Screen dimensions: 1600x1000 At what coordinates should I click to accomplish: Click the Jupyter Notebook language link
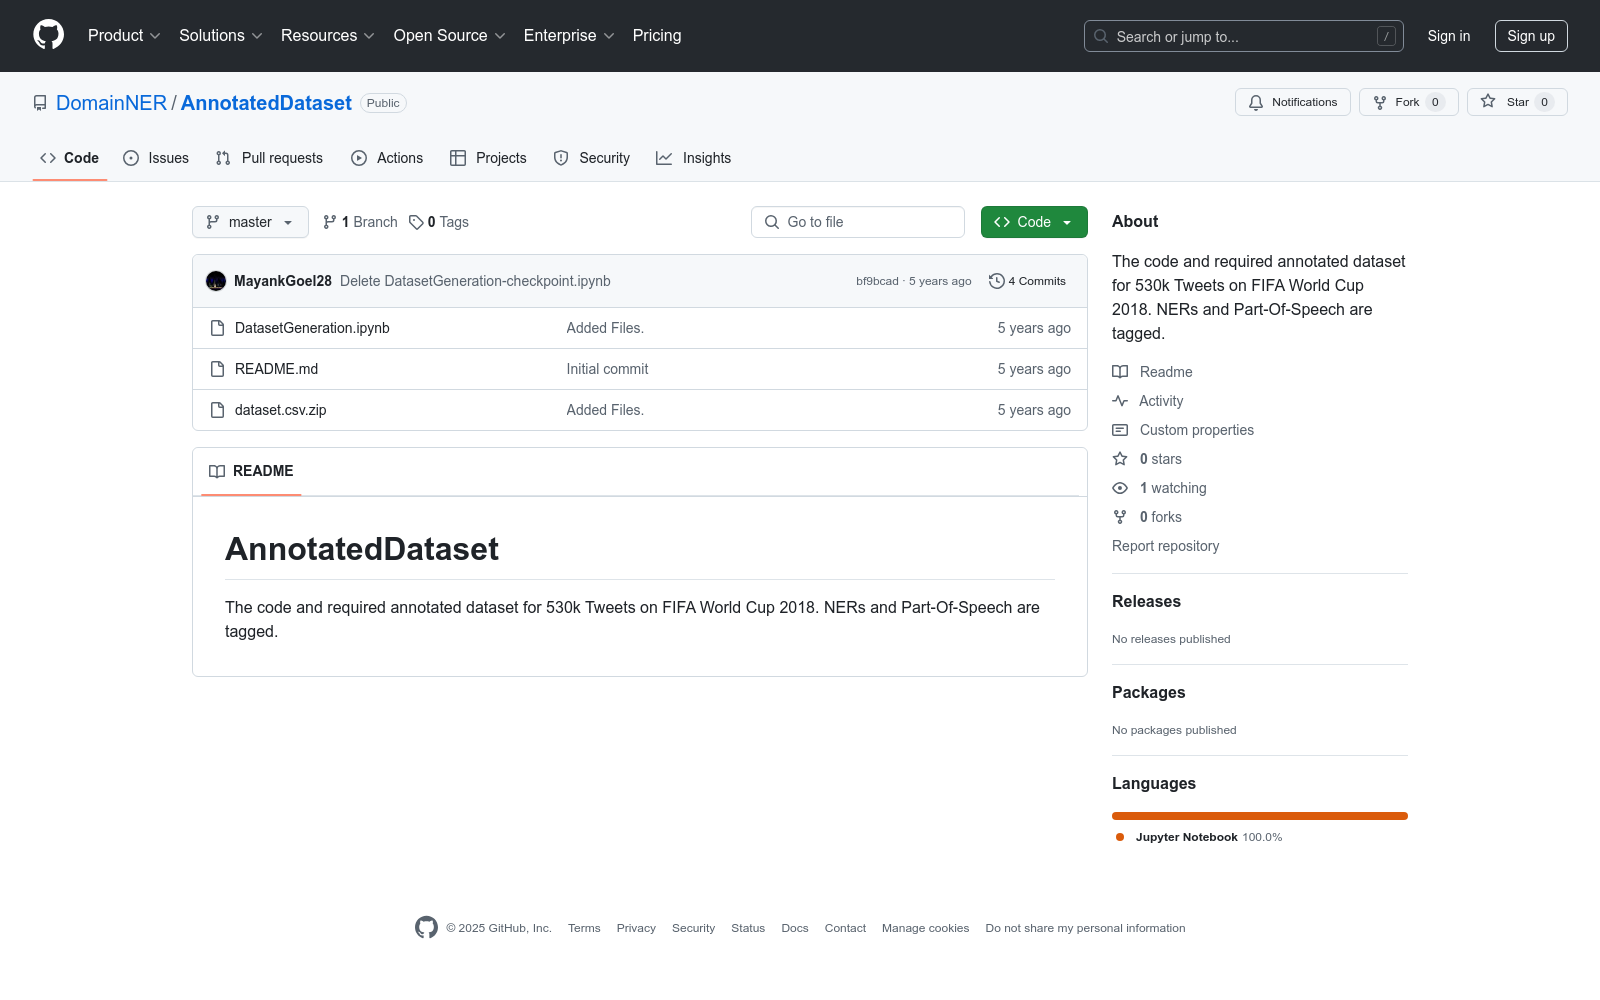[1198, 837]
